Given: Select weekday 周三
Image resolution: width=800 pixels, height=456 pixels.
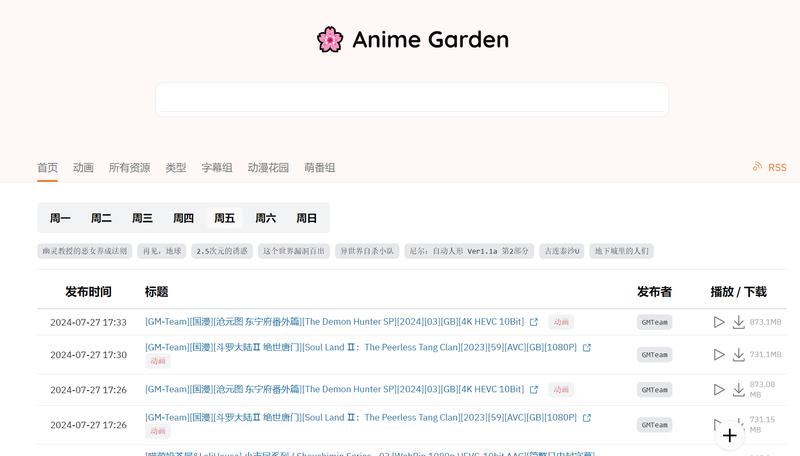Looking at the screenshot, I should [142, 218].
